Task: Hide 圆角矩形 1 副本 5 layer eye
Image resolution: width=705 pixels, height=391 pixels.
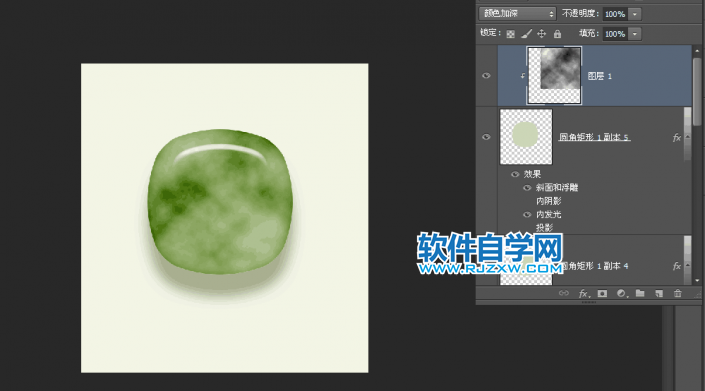Action: pyautogui.click(x=486, y=137)
